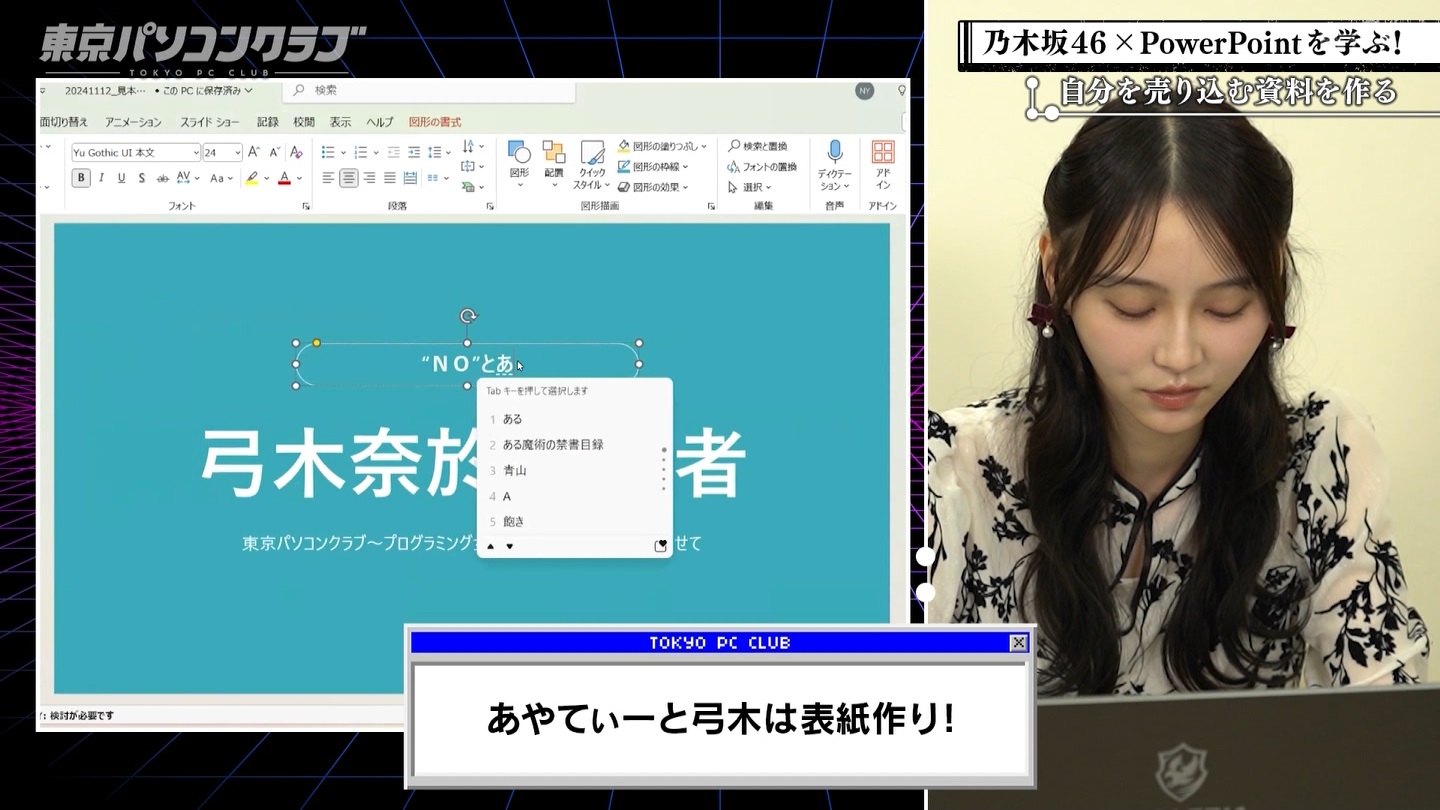Open the font size 24 dropdown
Viewport: 1440px width, 810px height.
pos(237,153)
